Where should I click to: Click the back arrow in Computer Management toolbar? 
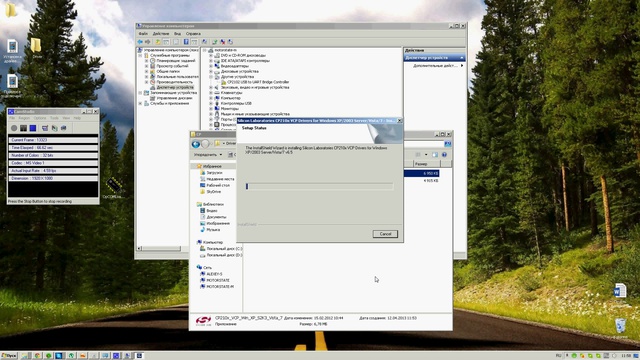click(140, 42)
